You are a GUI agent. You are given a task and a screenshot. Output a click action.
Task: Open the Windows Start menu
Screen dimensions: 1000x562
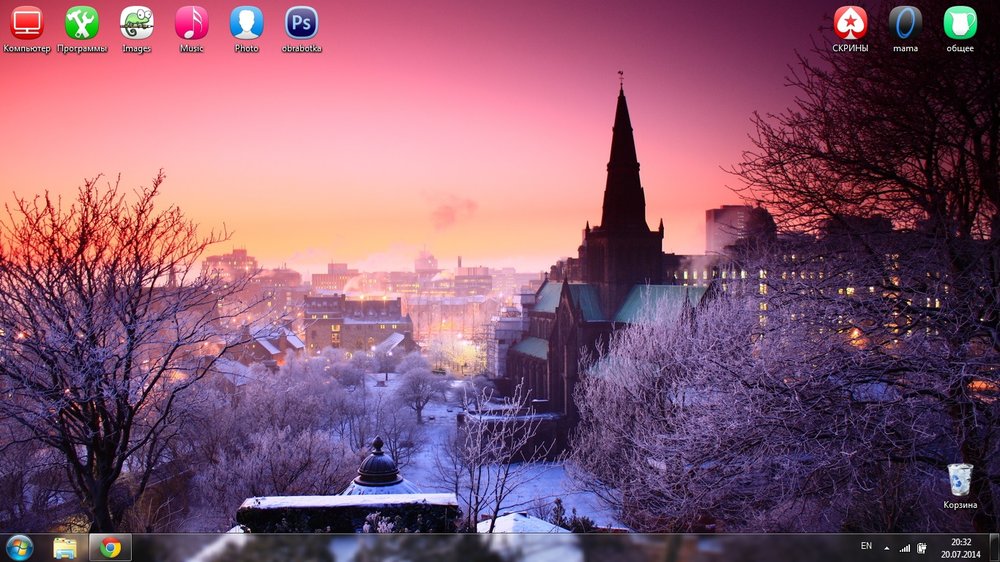[x=19, y=547]
